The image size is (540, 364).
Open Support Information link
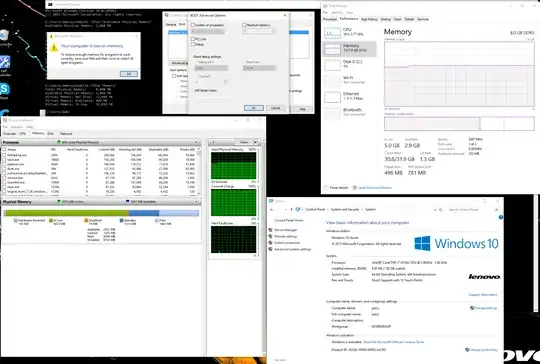[483, 295]
